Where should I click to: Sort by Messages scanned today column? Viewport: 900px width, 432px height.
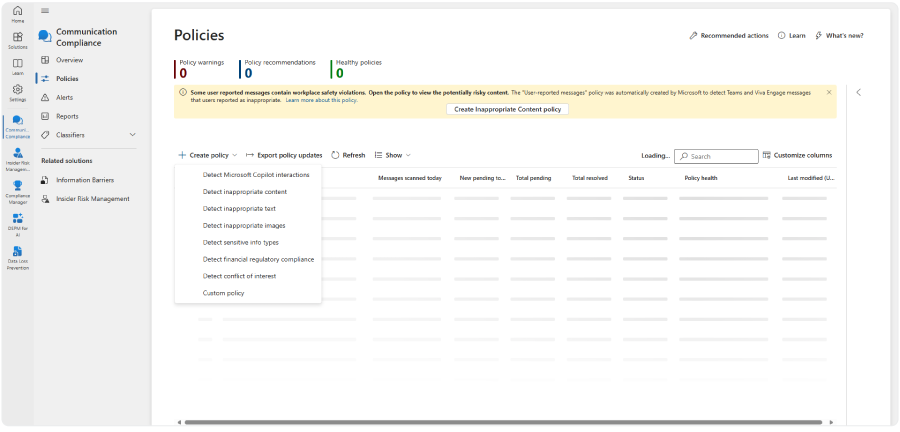(410, 178)
